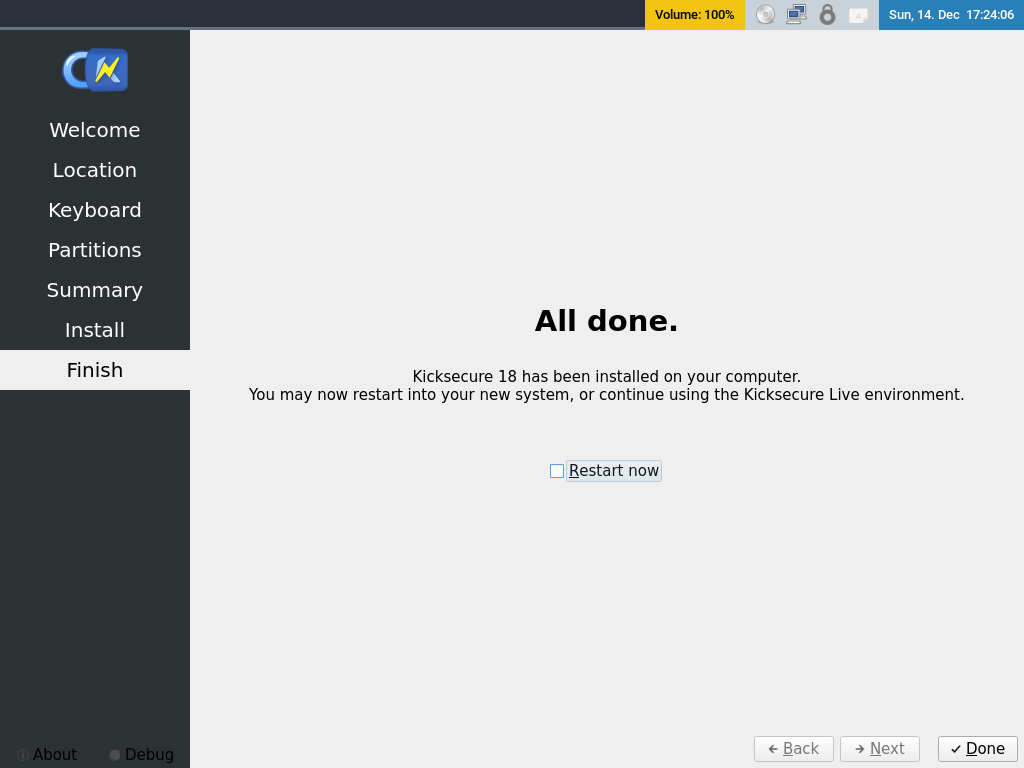This screenshot has height=768, width=1024.
Task: Click the white note tray icon
Action: 858,15
